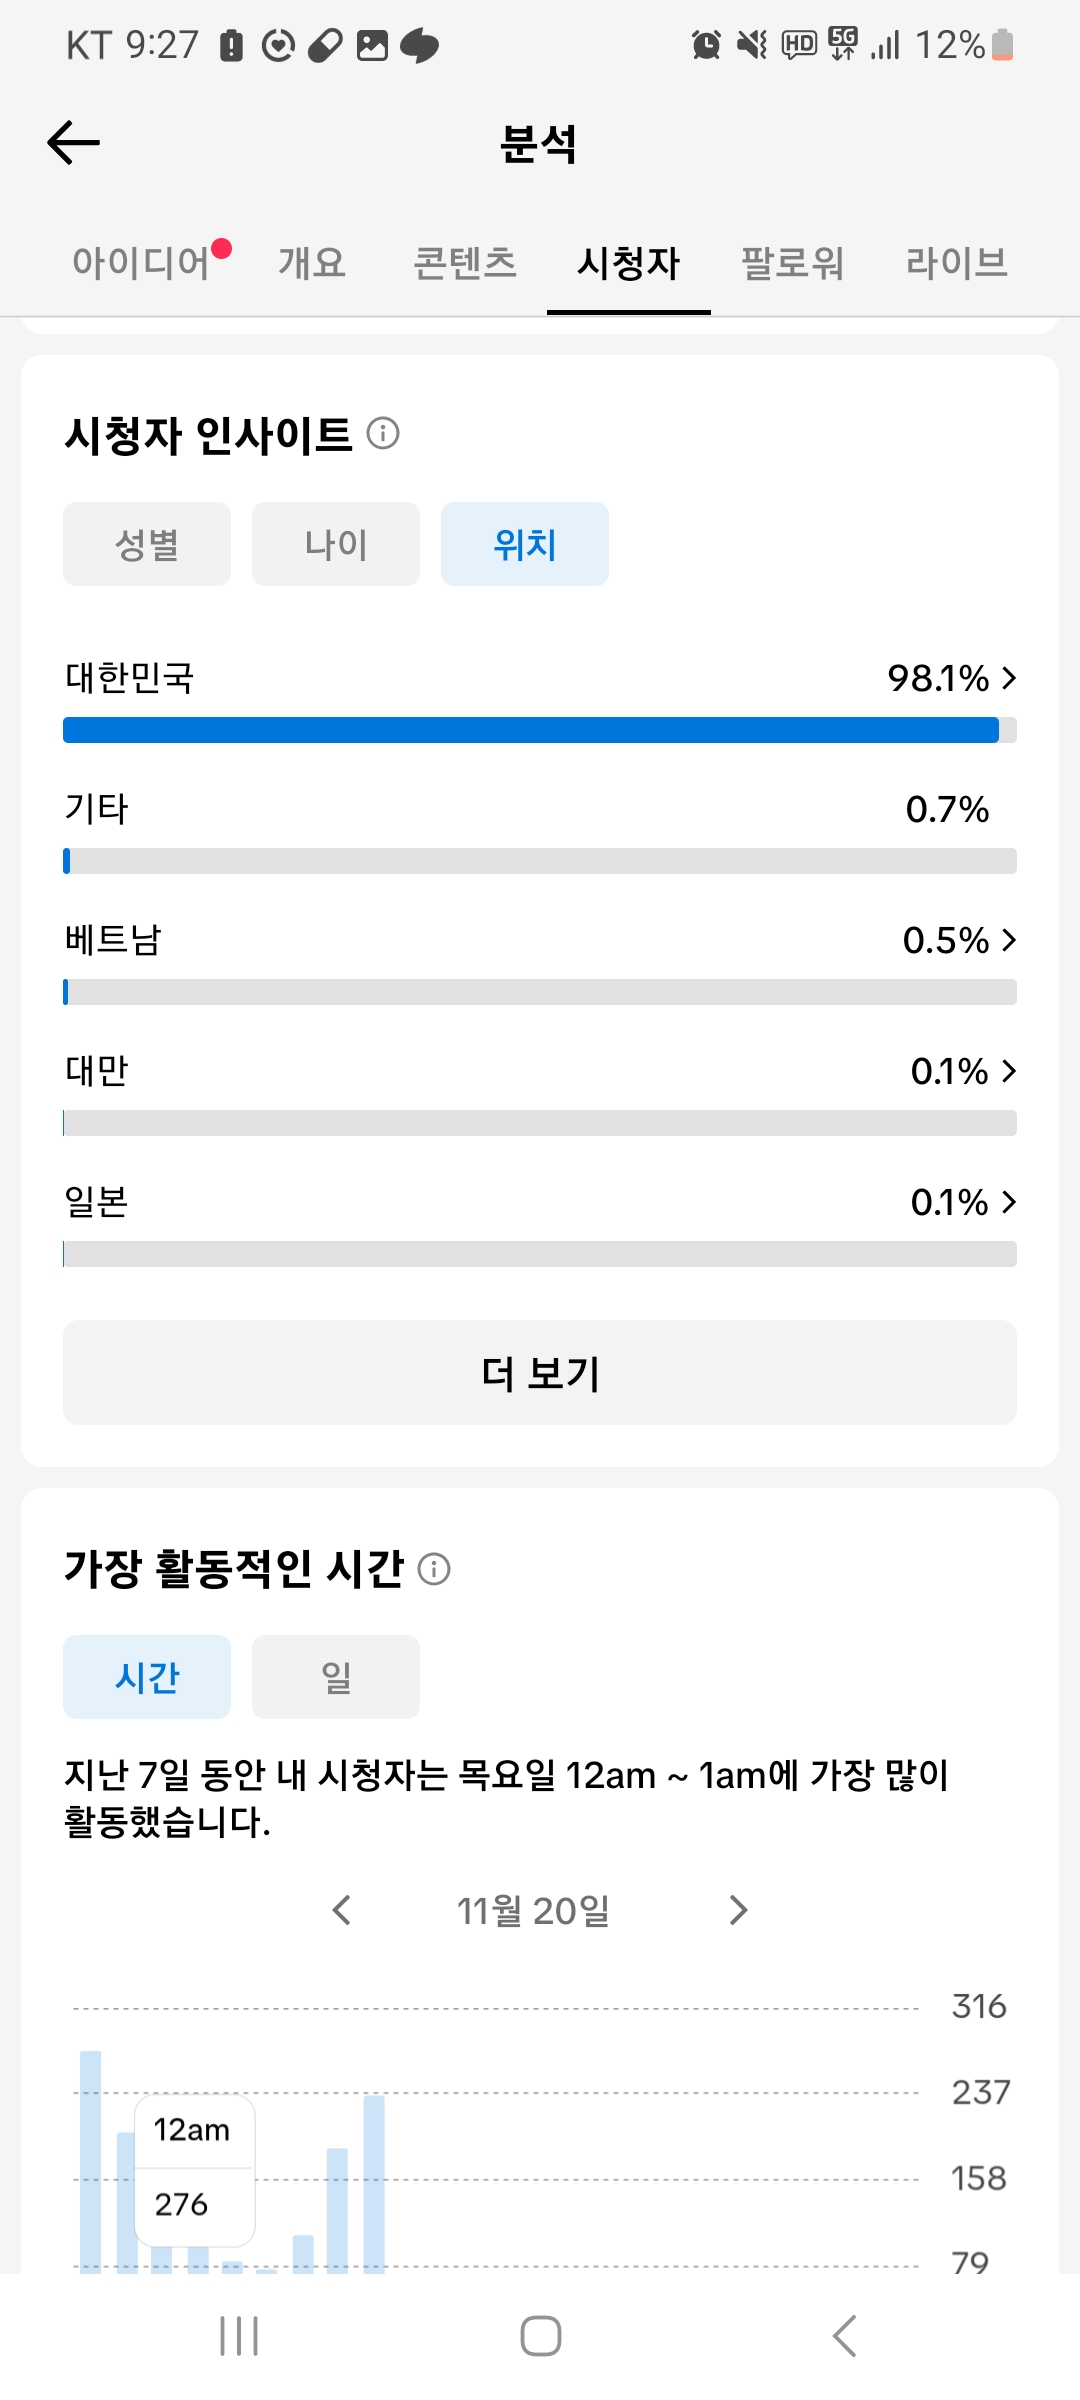Select the 나이 filter
This screenshot has height=2400, width=1080.
[x=336, y=545]
